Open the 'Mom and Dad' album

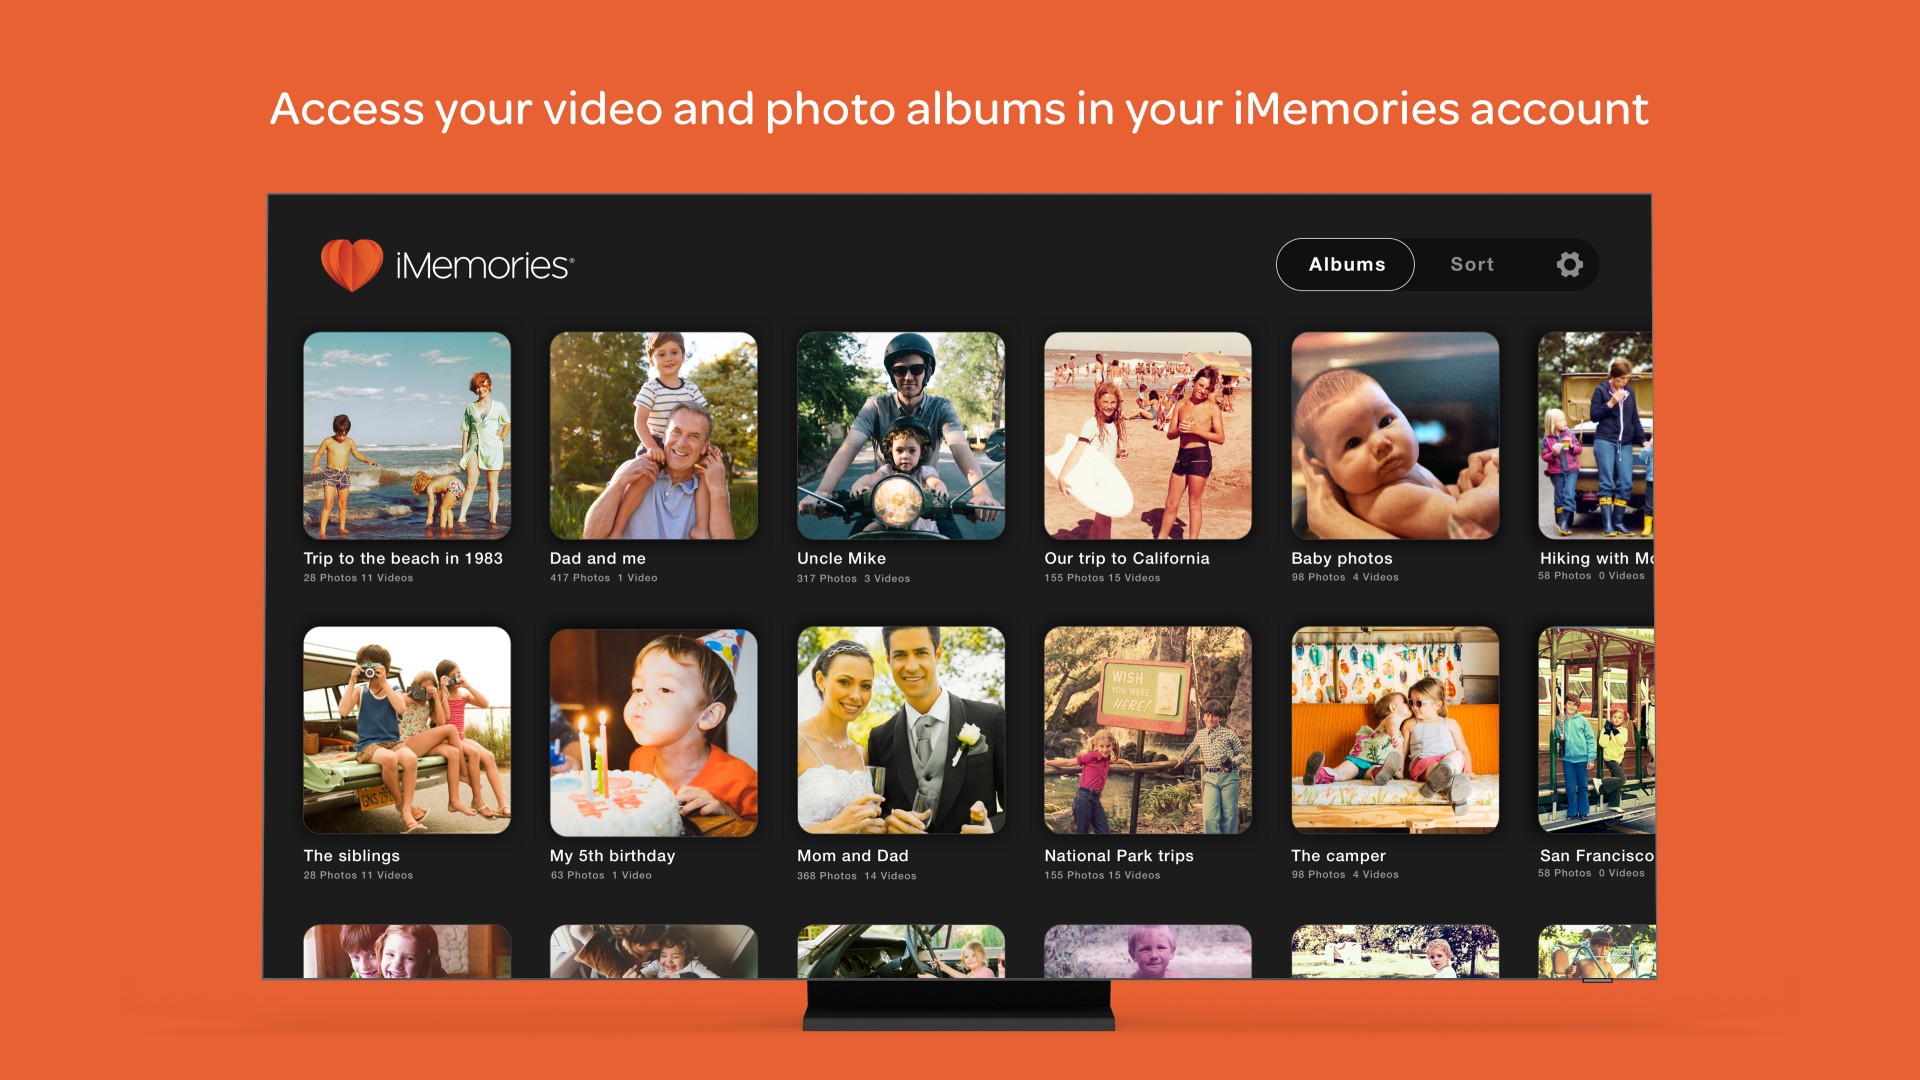click(x=900, y=731)
